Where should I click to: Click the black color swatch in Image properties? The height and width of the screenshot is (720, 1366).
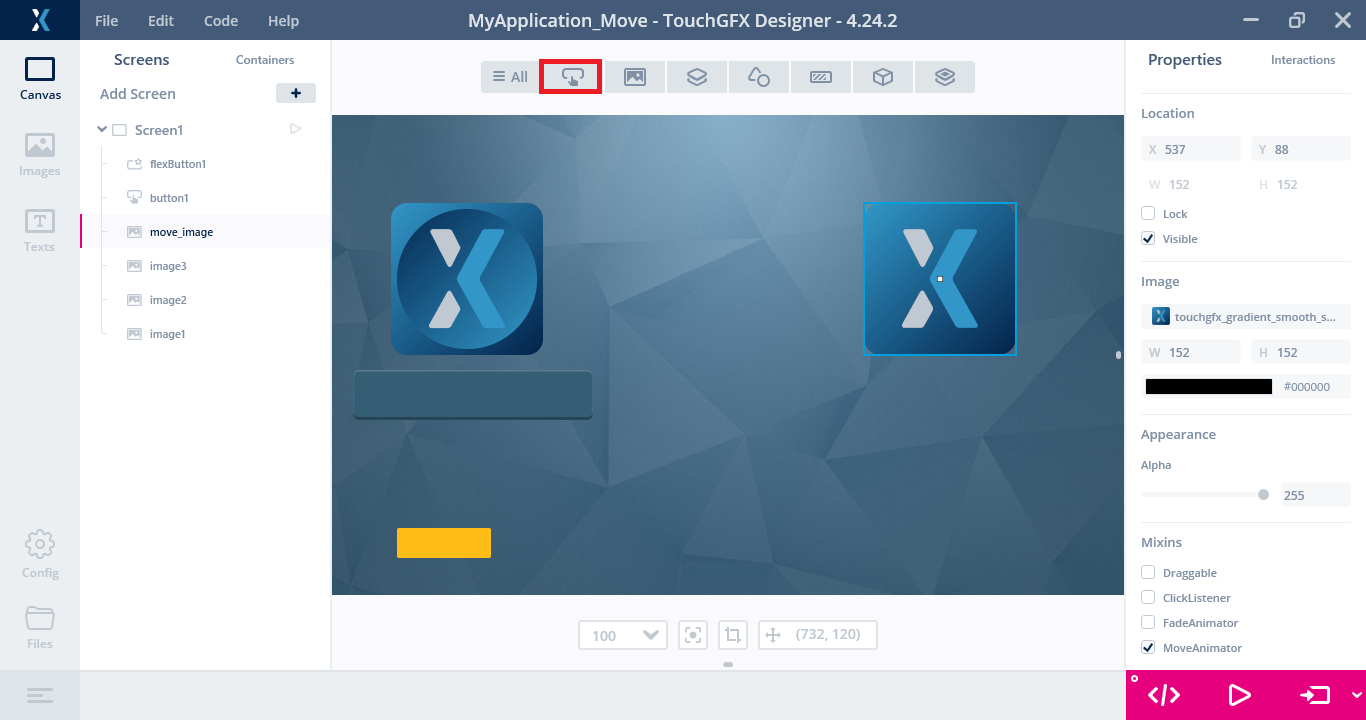coord(1207,386)
